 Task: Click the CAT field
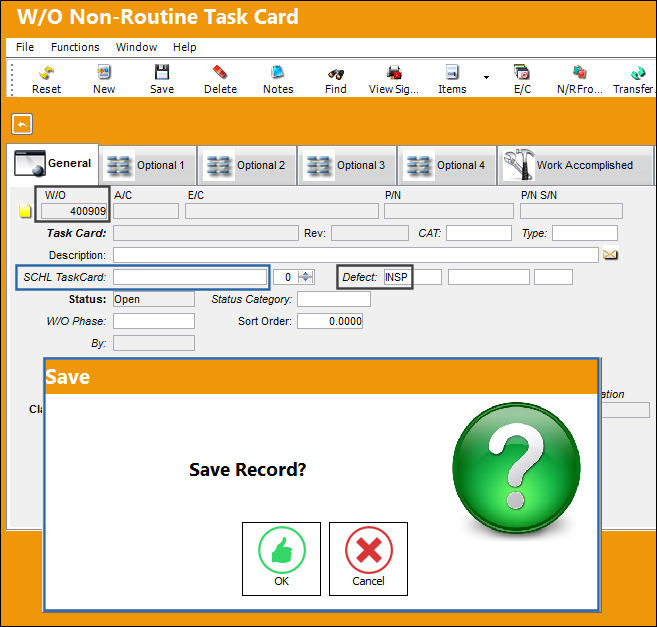pos(479,233)
